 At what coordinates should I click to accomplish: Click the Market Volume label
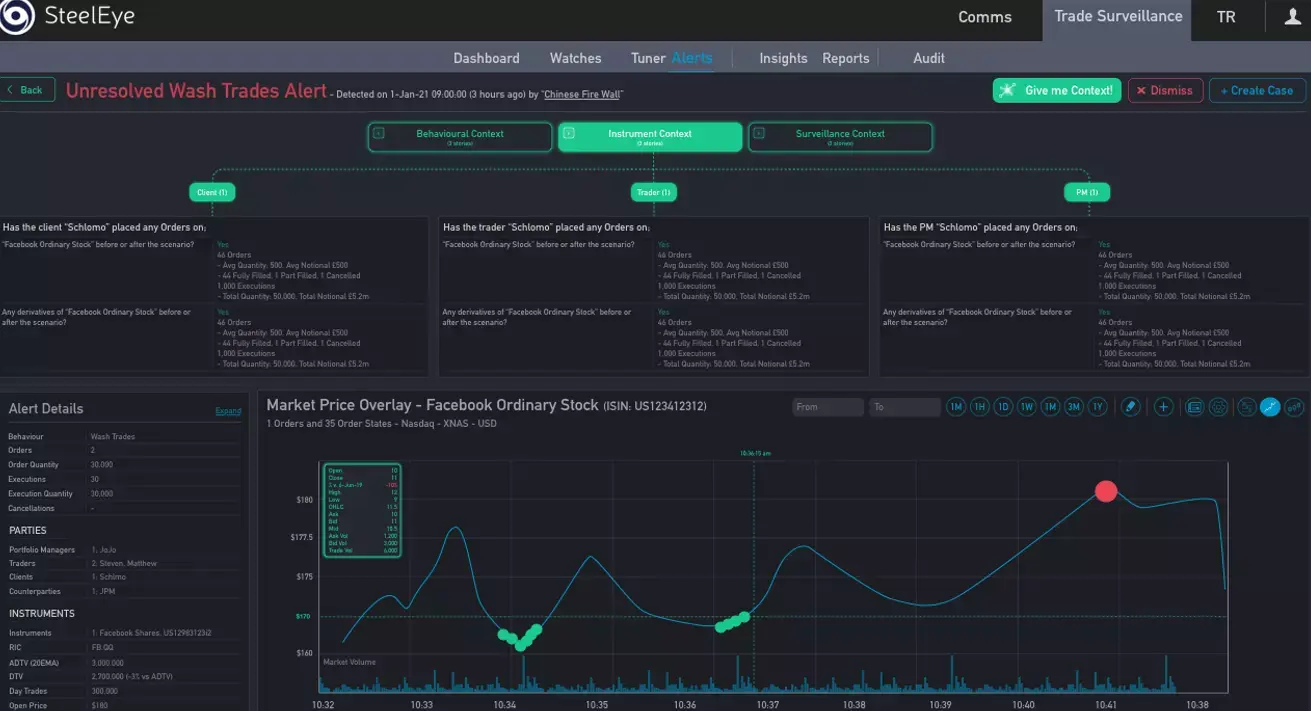pos(349,662)
